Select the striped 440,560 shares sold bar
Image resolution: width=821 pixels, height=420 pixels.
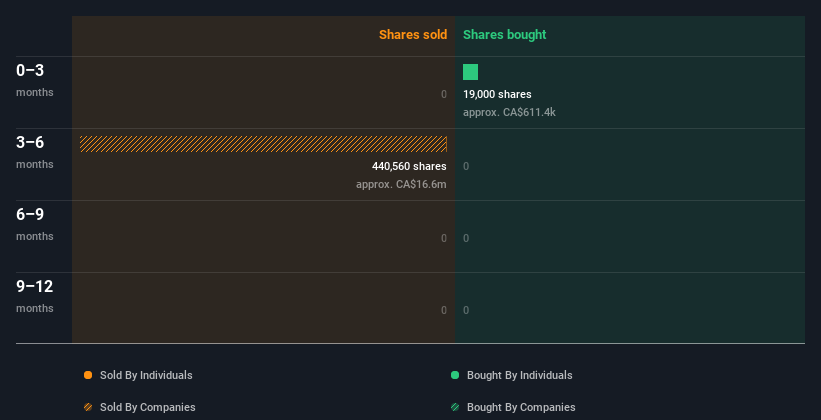click(263, 144)
